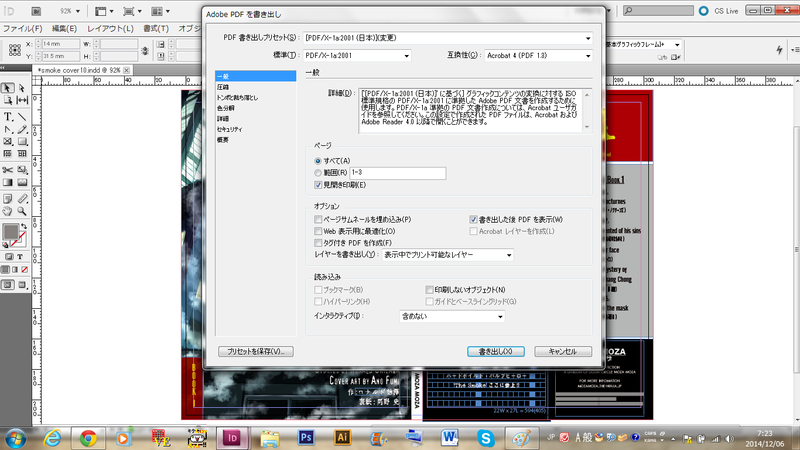The height and width of the screenshot is (450, 800).
Task: Select the Page tool
Action: click(x=7, y=100)
